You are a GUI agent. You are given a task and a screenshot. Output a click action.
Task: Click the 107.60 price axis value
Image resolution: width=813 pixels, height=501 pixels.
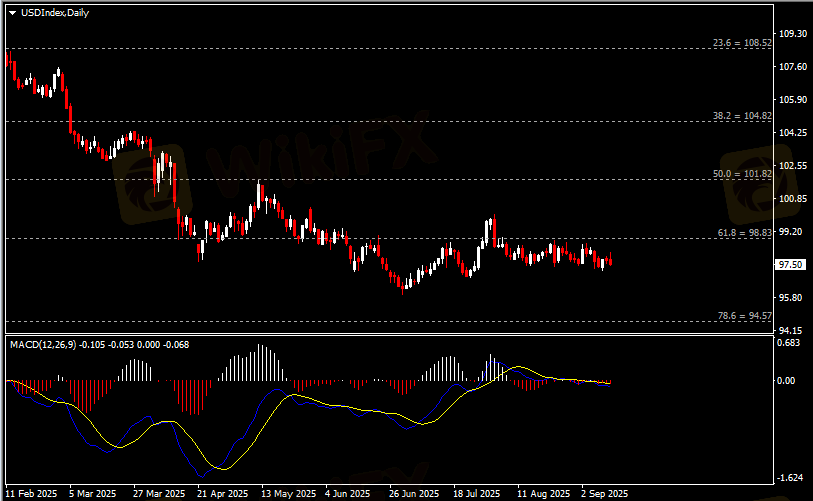click(x=793, y=67)
